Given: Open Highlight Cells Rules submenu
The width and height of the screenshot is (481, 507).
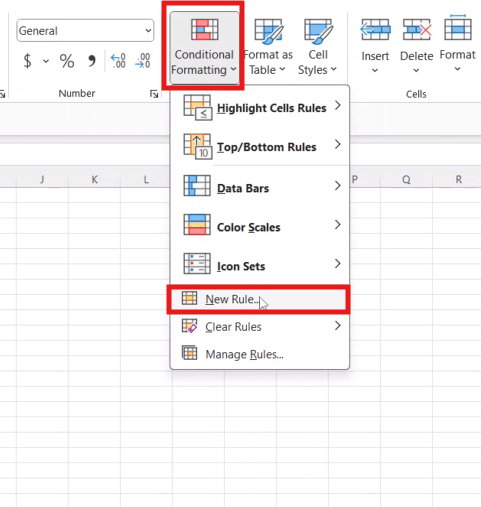Looking at the screenshot, I should coord(260,107).
